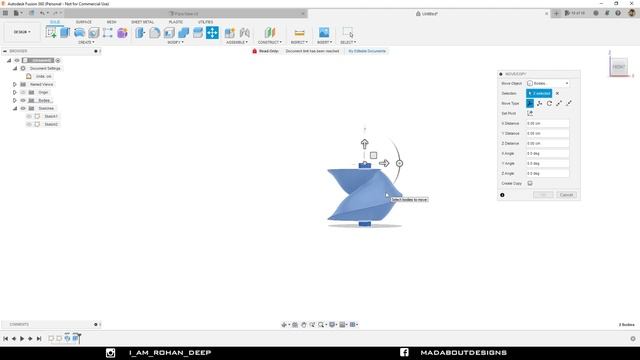Choose Rotate move type
Screen dimensions: 640x360
(549, 103)
